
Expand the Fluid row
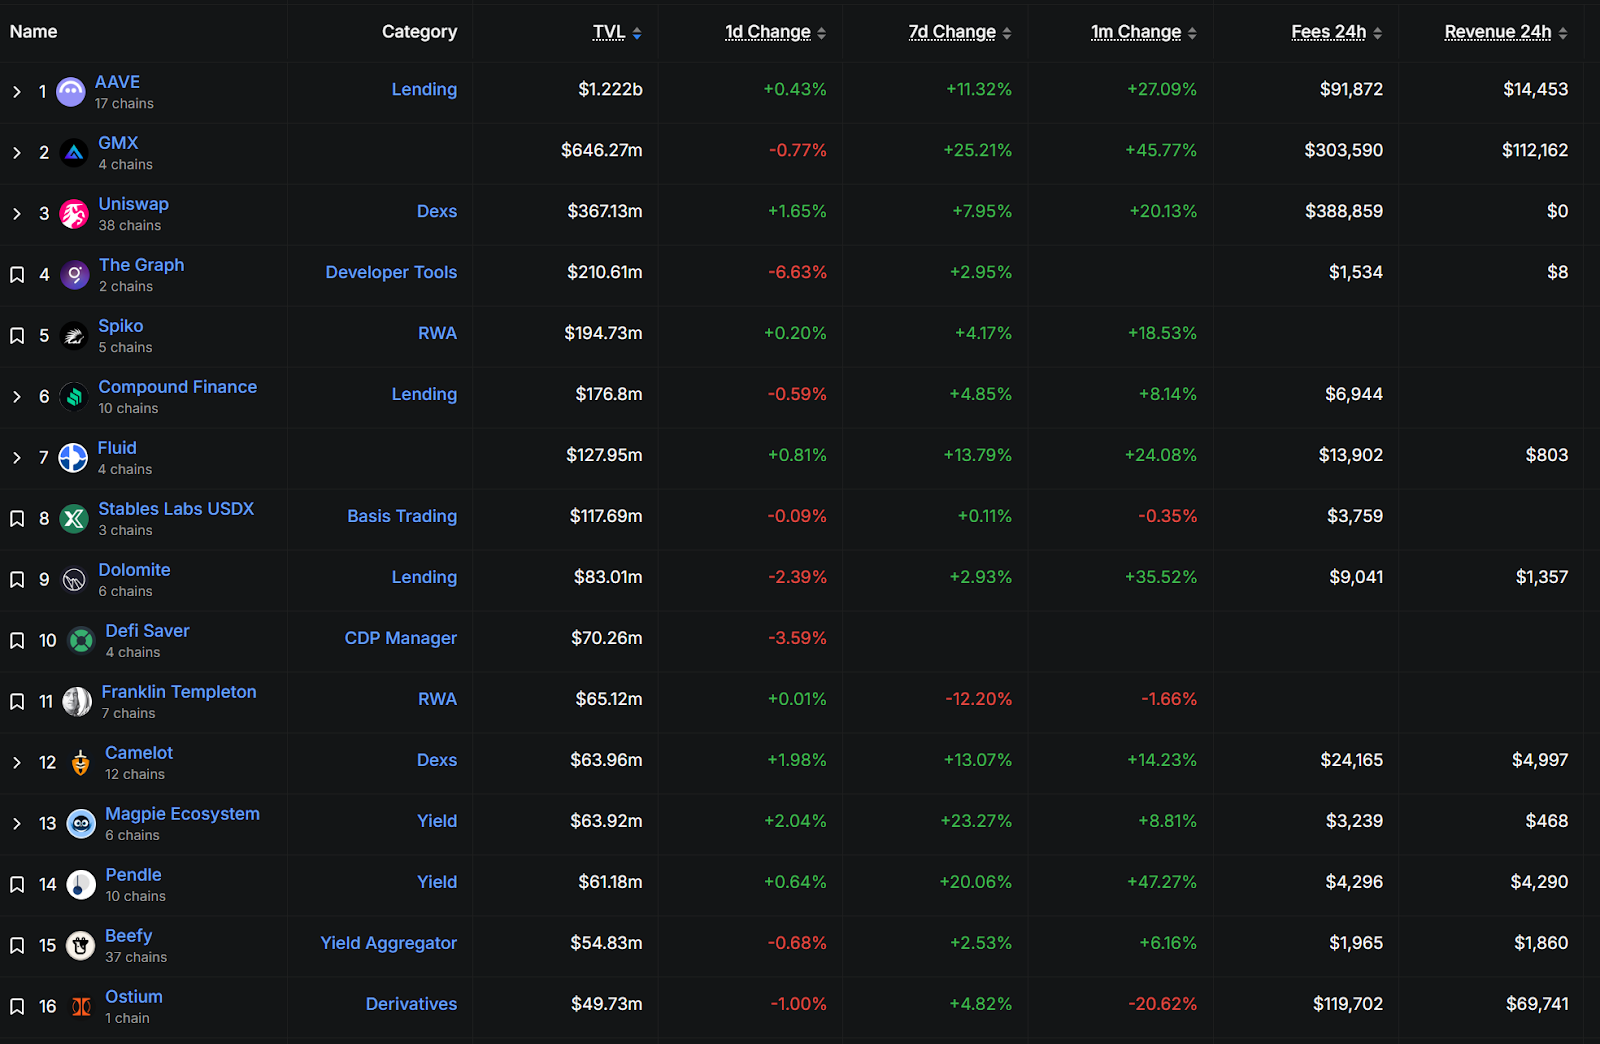(x=17, y=458)
